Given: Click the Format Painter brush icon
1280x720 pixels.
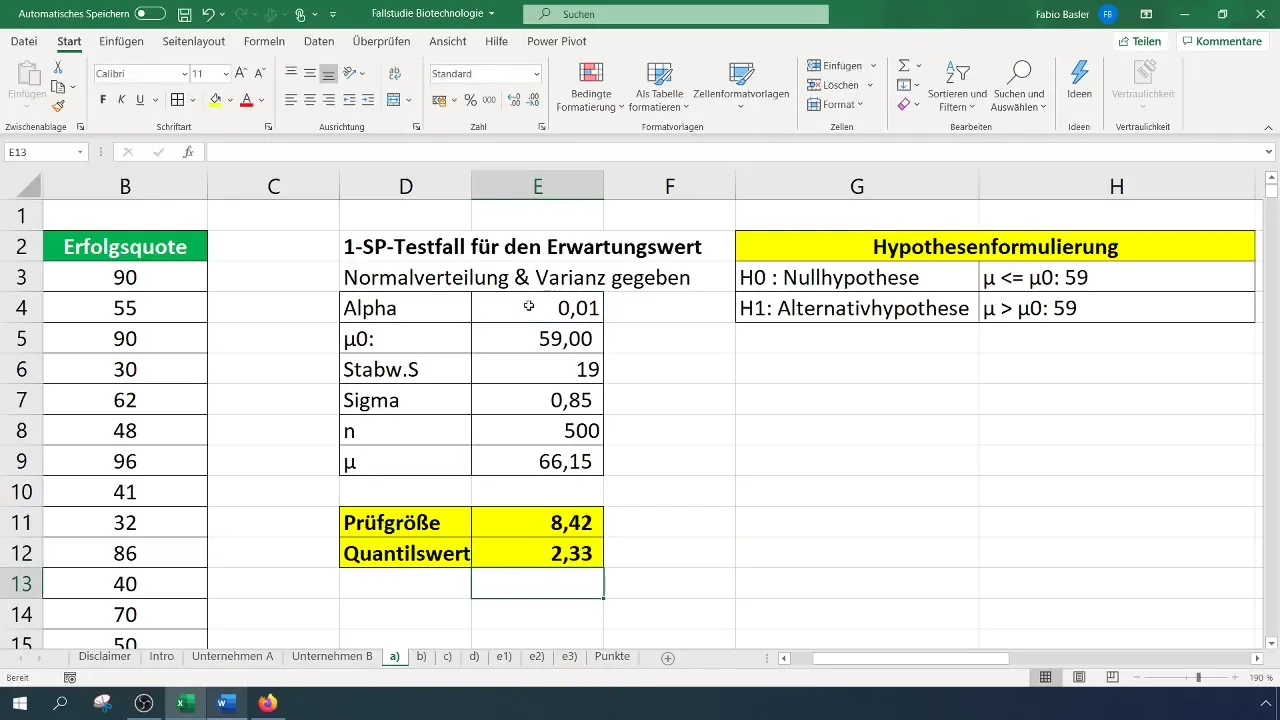Looking at the screenshot, I should click(58, 106).
